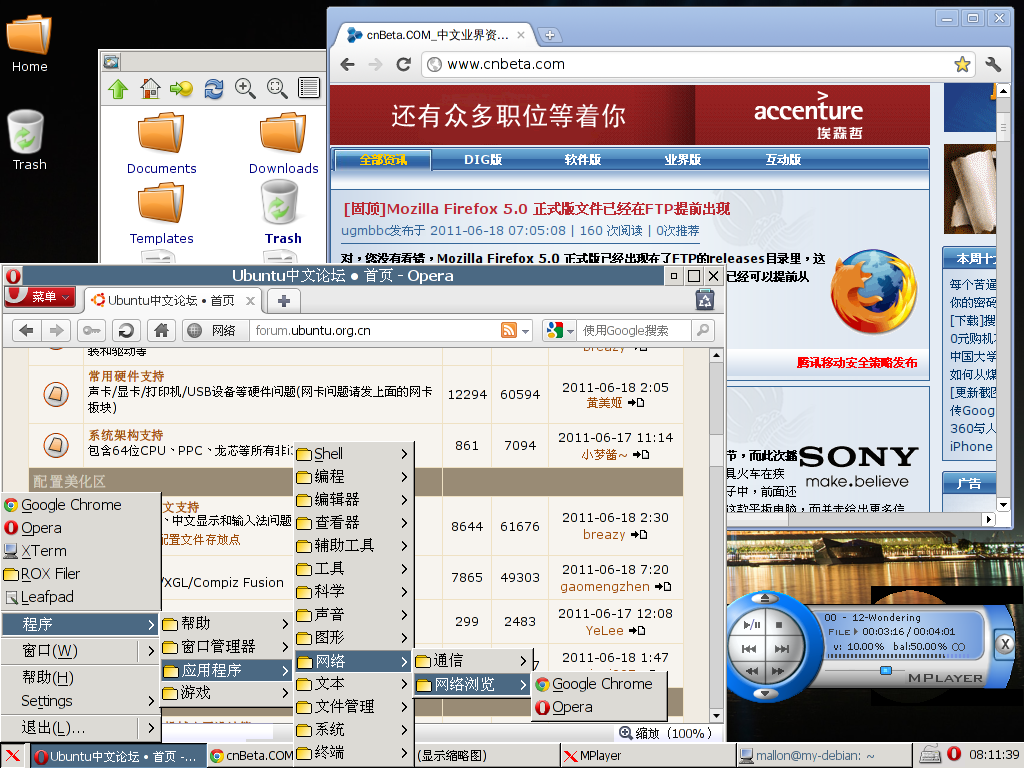Click the MPlayer seek slider handle
Viewport: 1024px width, 768px height.
(x=886, y=670)
